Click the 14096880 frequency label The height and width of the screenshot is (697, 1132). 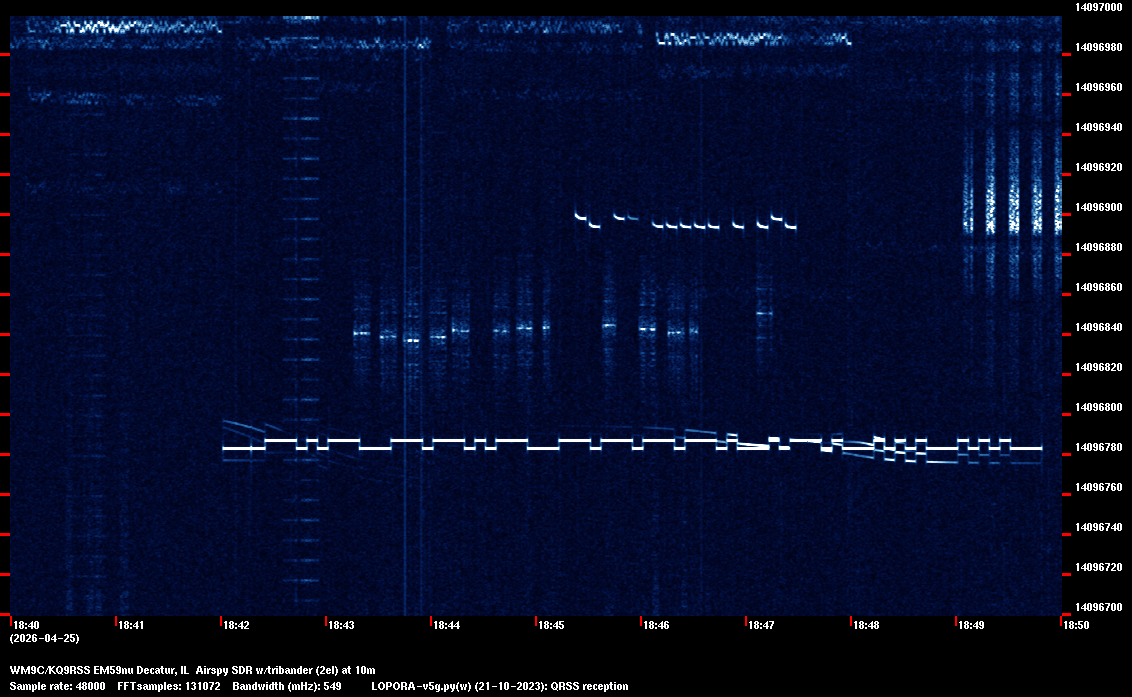1099,247
